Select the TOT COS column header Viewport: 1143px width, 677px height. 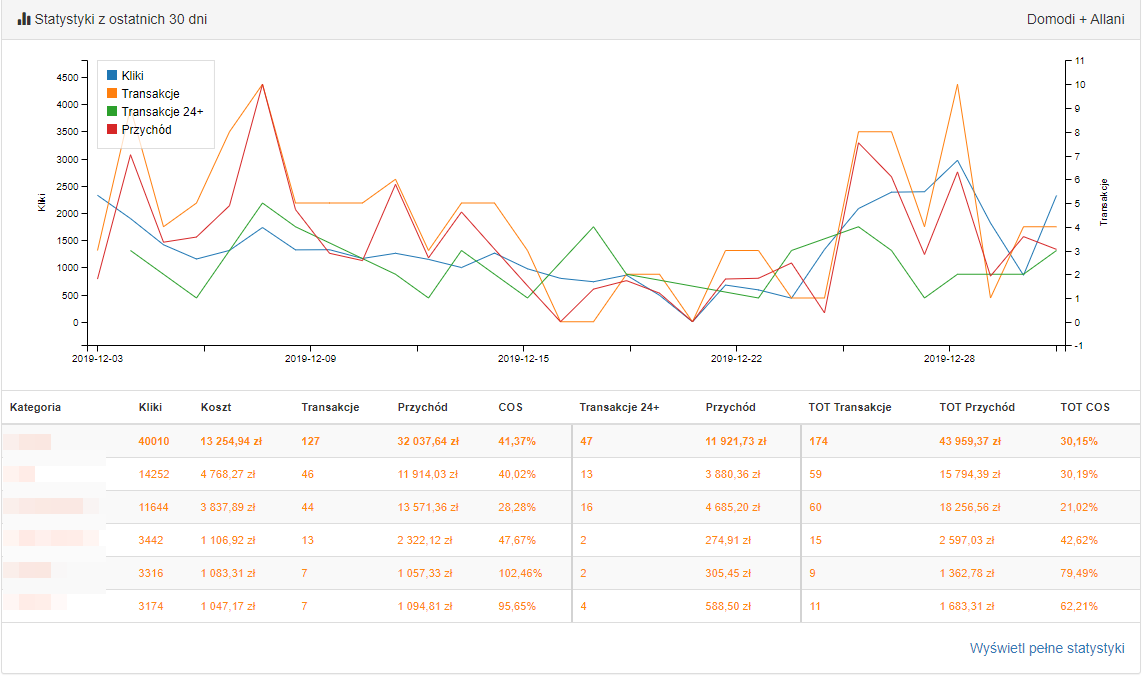pyautogui.click(x=1084, y=407)
